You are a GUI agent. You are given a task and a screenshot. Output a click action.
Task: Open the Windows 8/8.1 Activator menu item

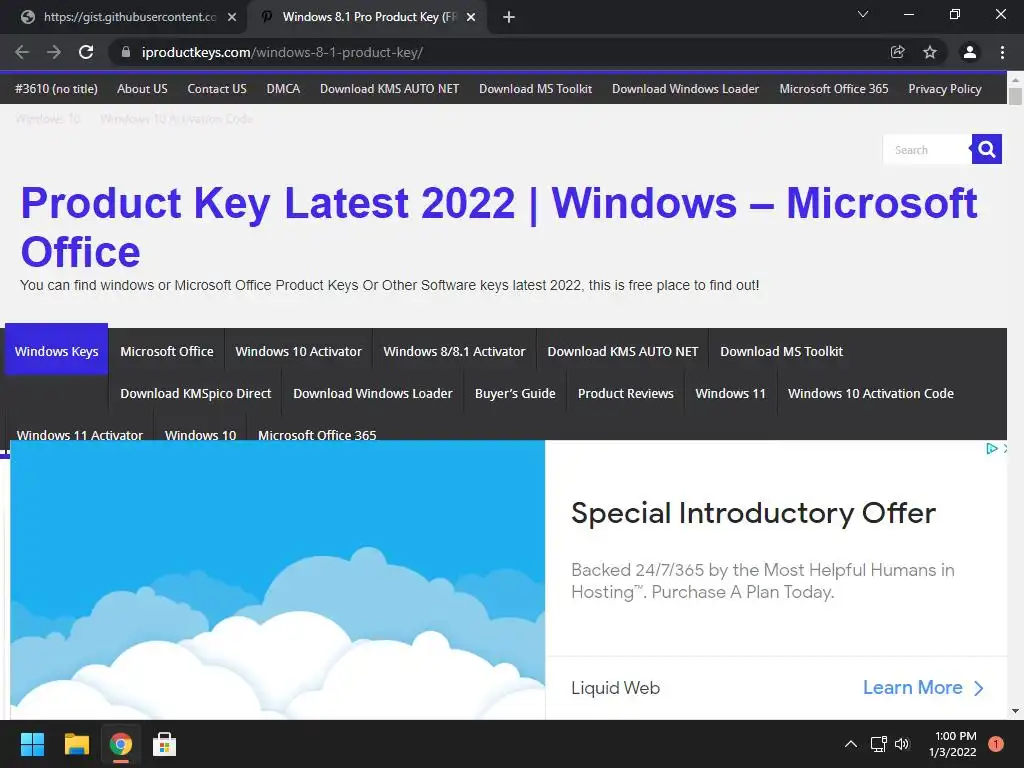click(x=455, y=351)
